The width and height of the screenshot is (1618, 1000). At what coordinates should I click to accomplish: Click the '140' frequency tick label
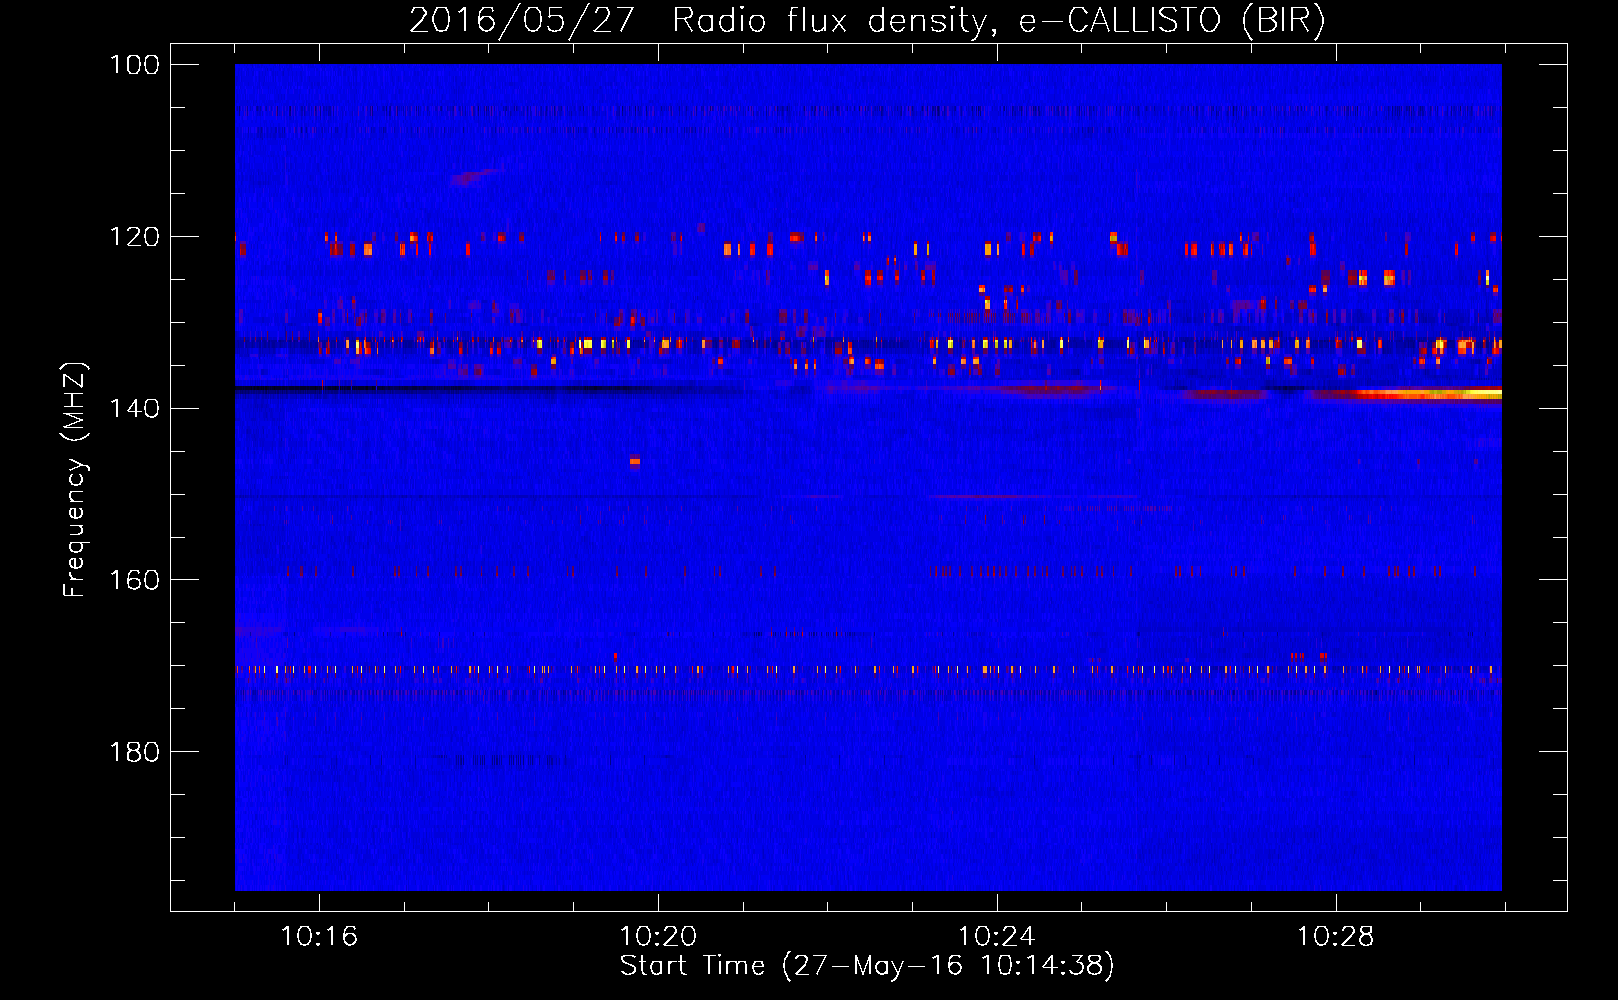coord(134,408)
